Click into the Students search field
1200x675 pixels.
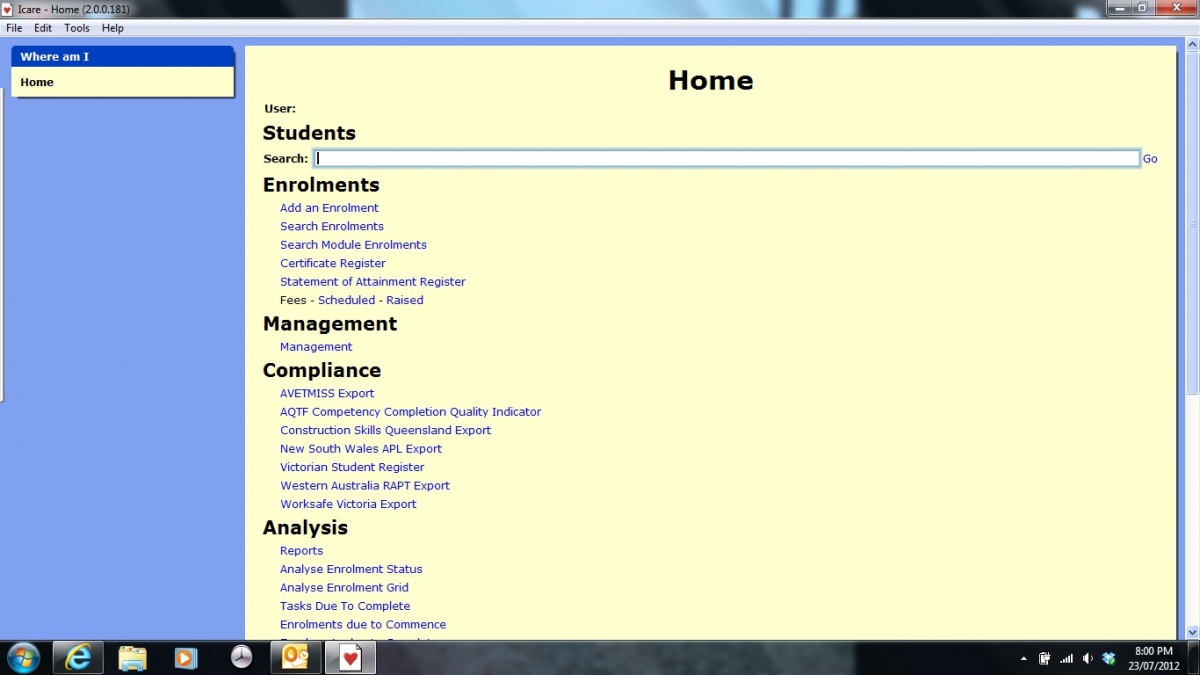[x=726, y=158]
